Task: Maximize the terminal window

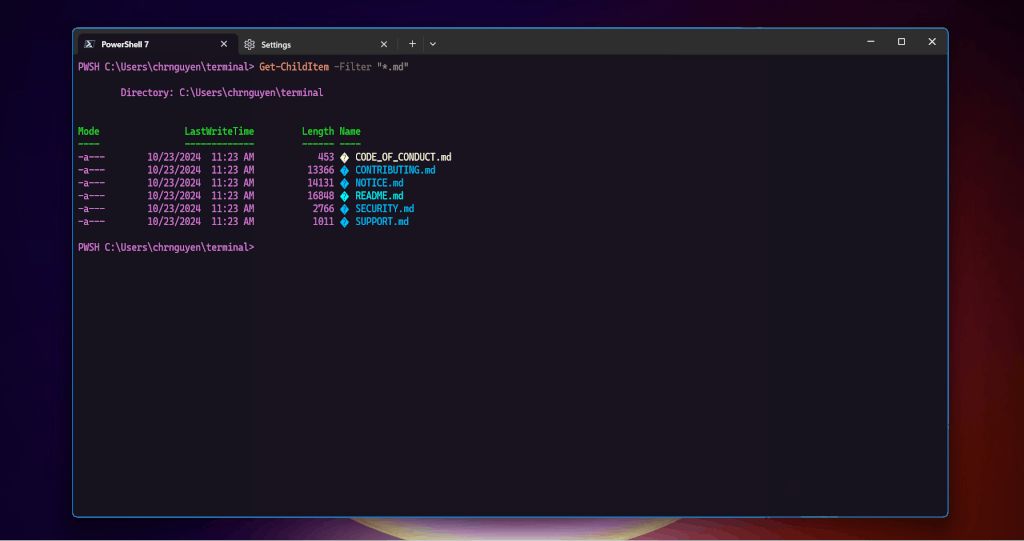Action: pos(901,42)
